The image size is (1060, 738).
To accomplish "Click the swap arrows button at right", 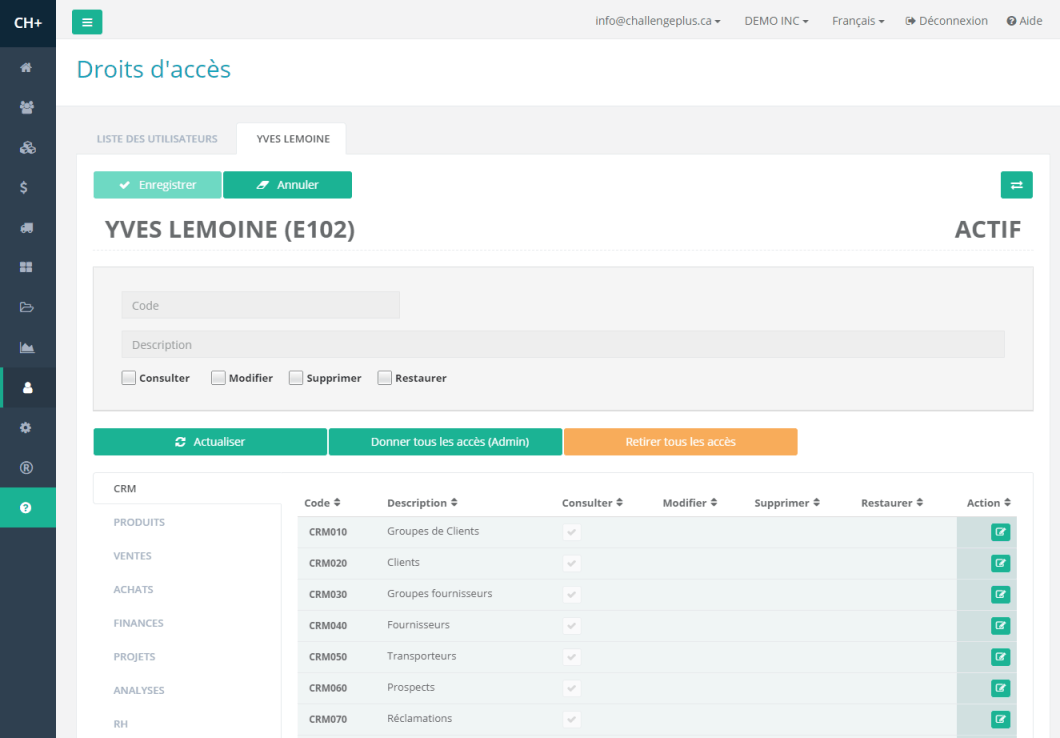I will (x=1016, y=185).
